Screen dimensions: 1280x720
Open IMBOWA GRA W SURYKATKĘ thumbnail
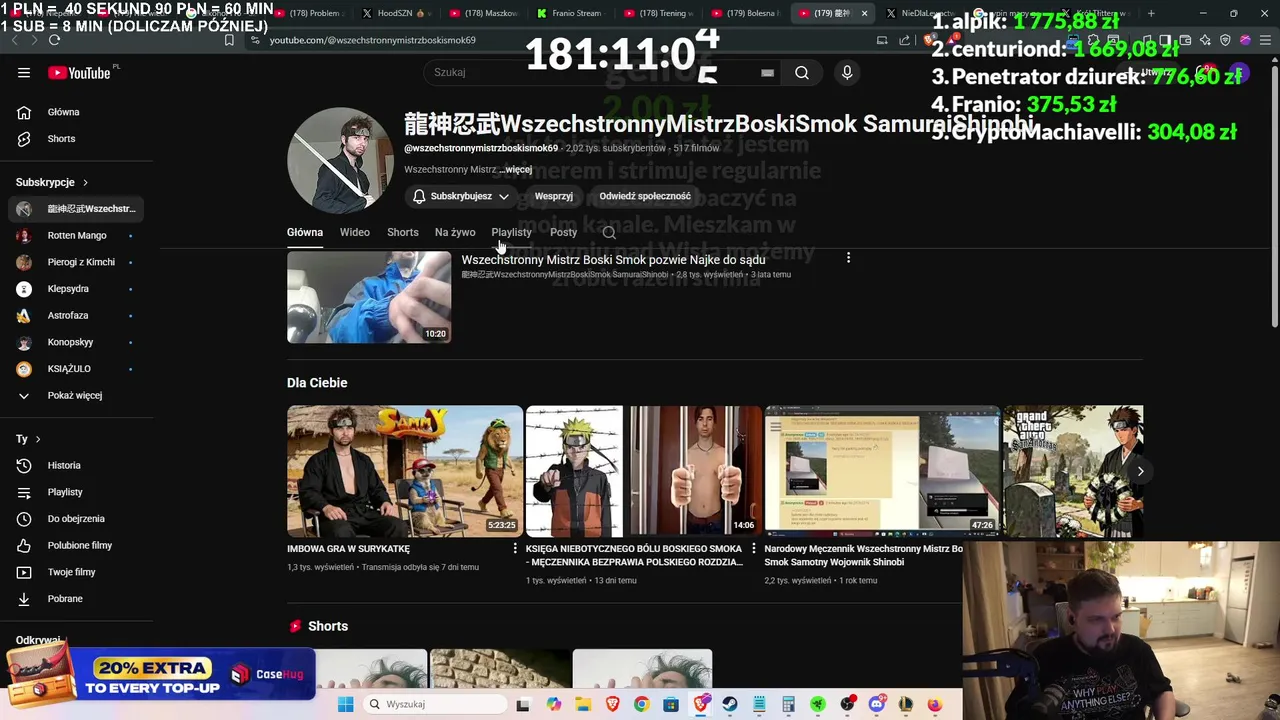tap(404, 471)
